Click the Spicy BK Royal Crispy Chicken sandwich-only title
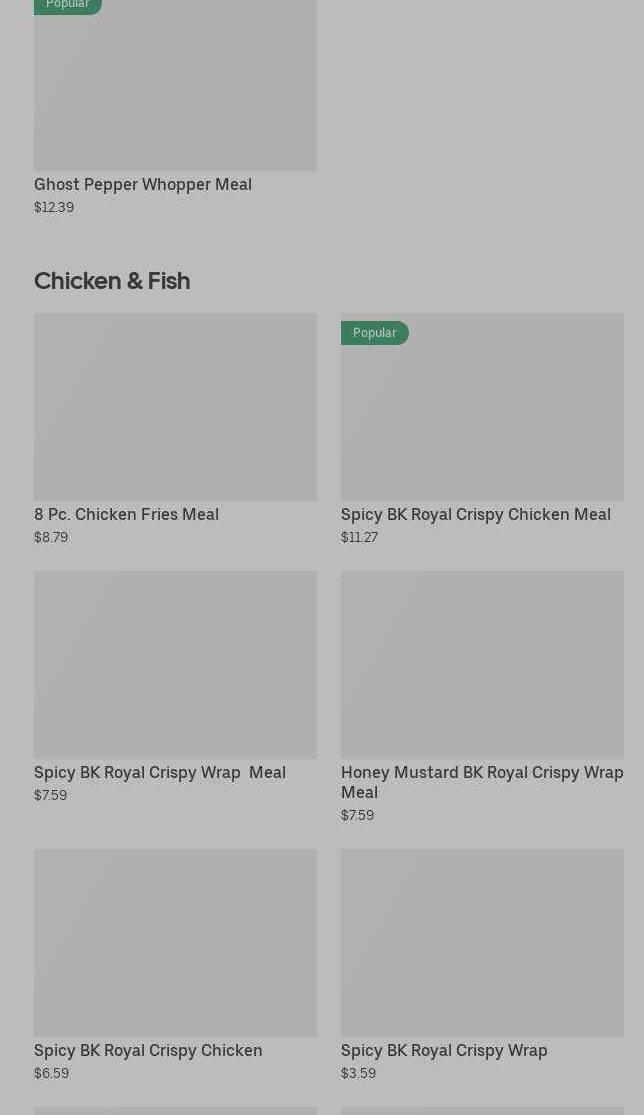The height and width of the screenshot is (1115, 644). point(148,1050)
